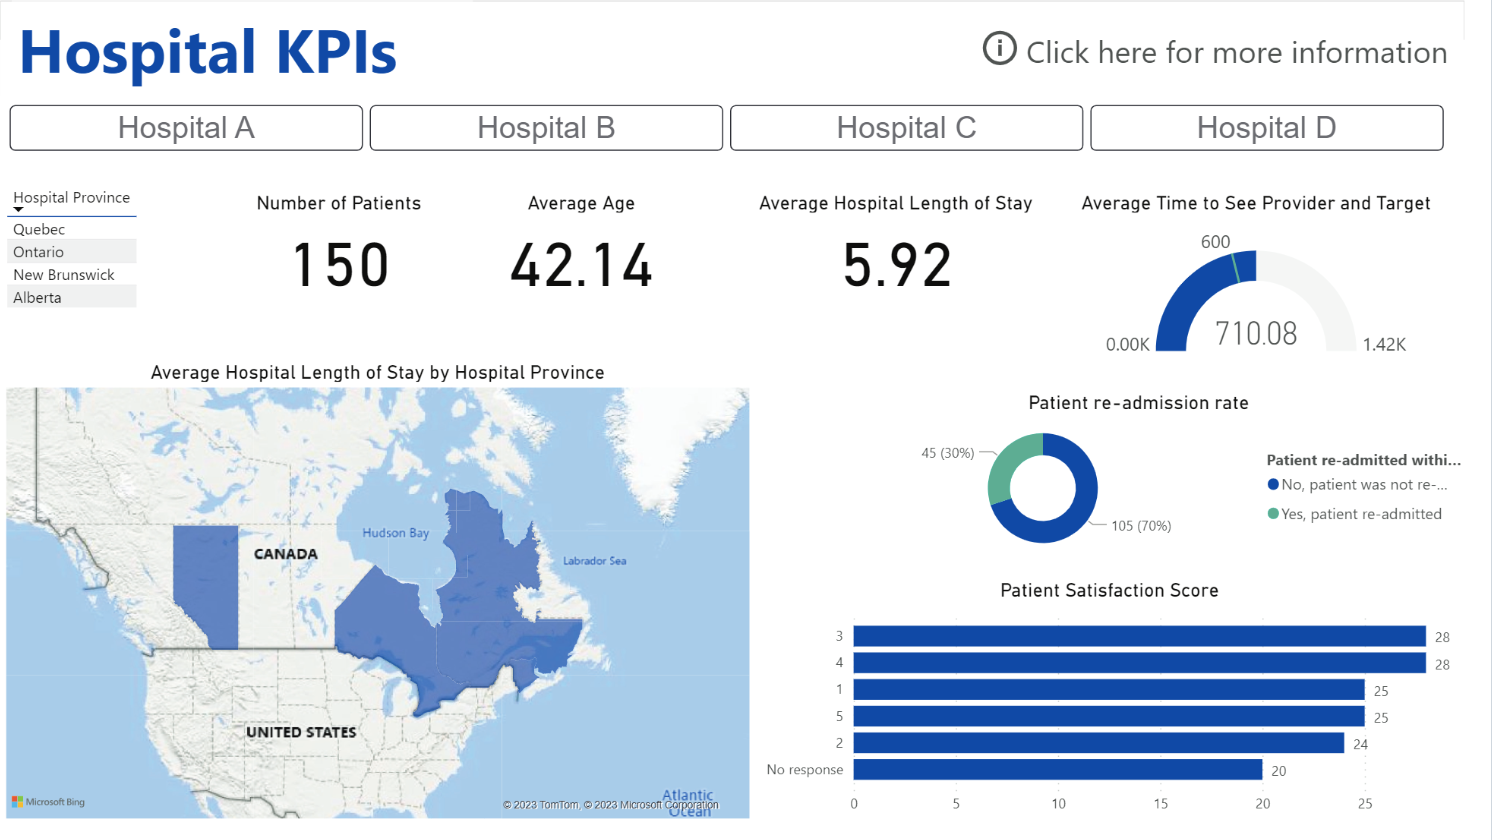Click the green re-admitted donut segment
This screenshot has height=840, width=1493.
(1008, 466)
